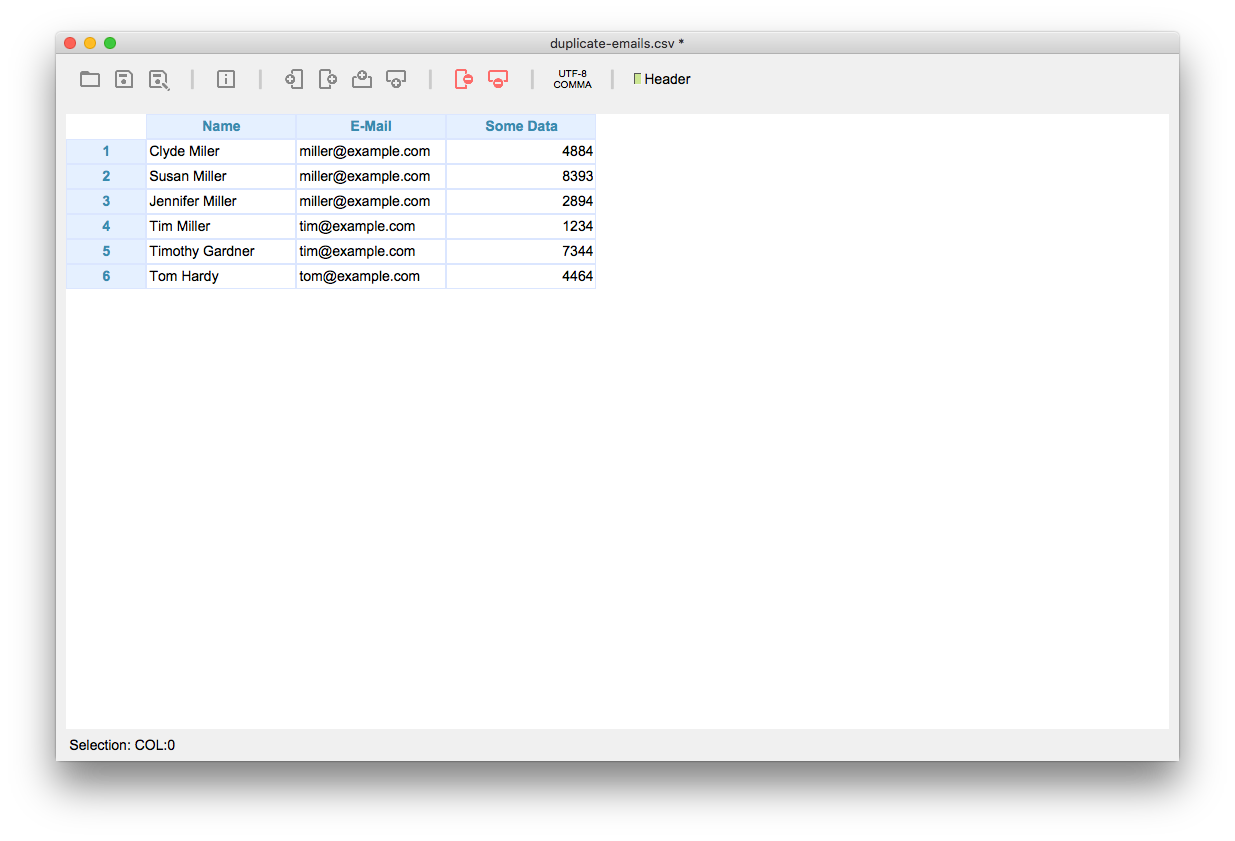Close the duplicate-emails.csv window
Screen dimensions: 1235x841
click(70, 43)
